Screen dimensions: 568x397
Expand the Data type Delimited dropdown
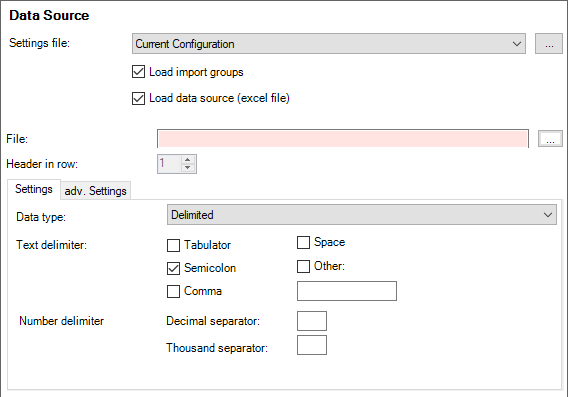click(x=362, y=214)
